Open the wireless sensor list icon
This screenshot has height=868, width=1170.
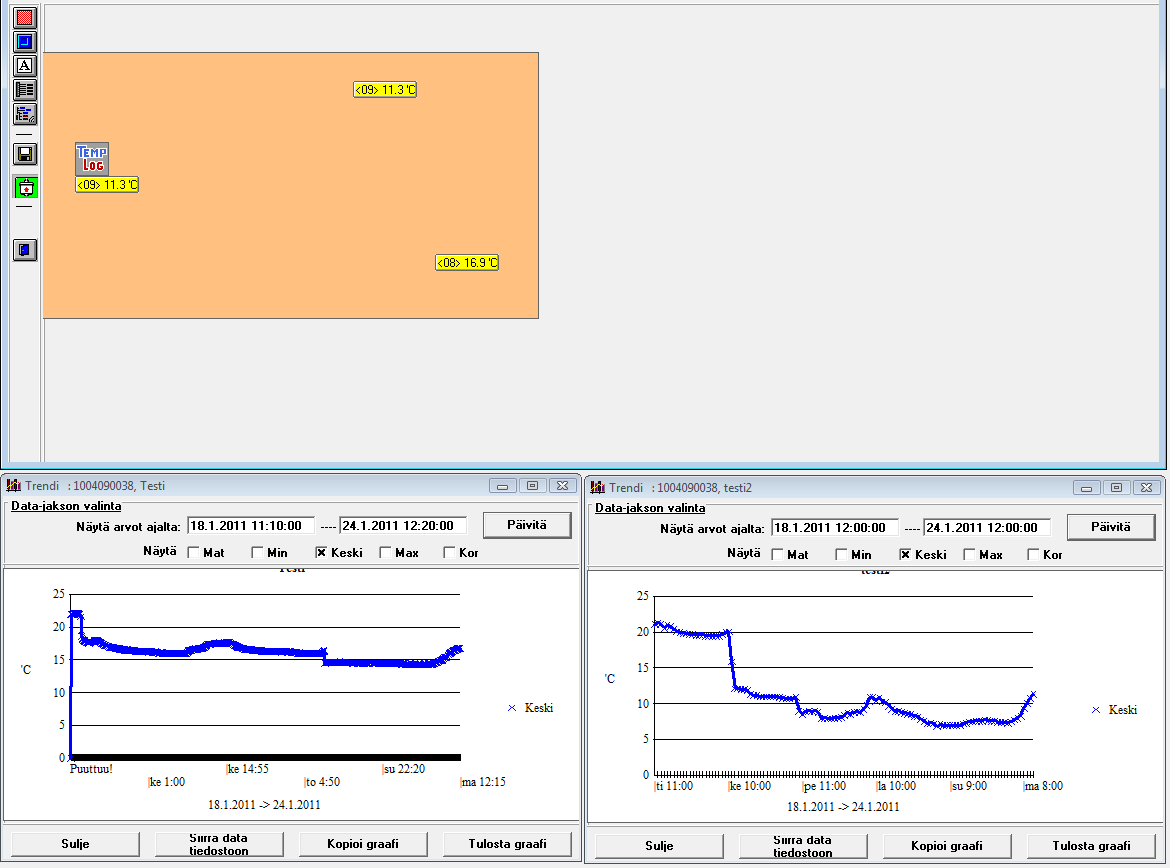tap(25, 114)
